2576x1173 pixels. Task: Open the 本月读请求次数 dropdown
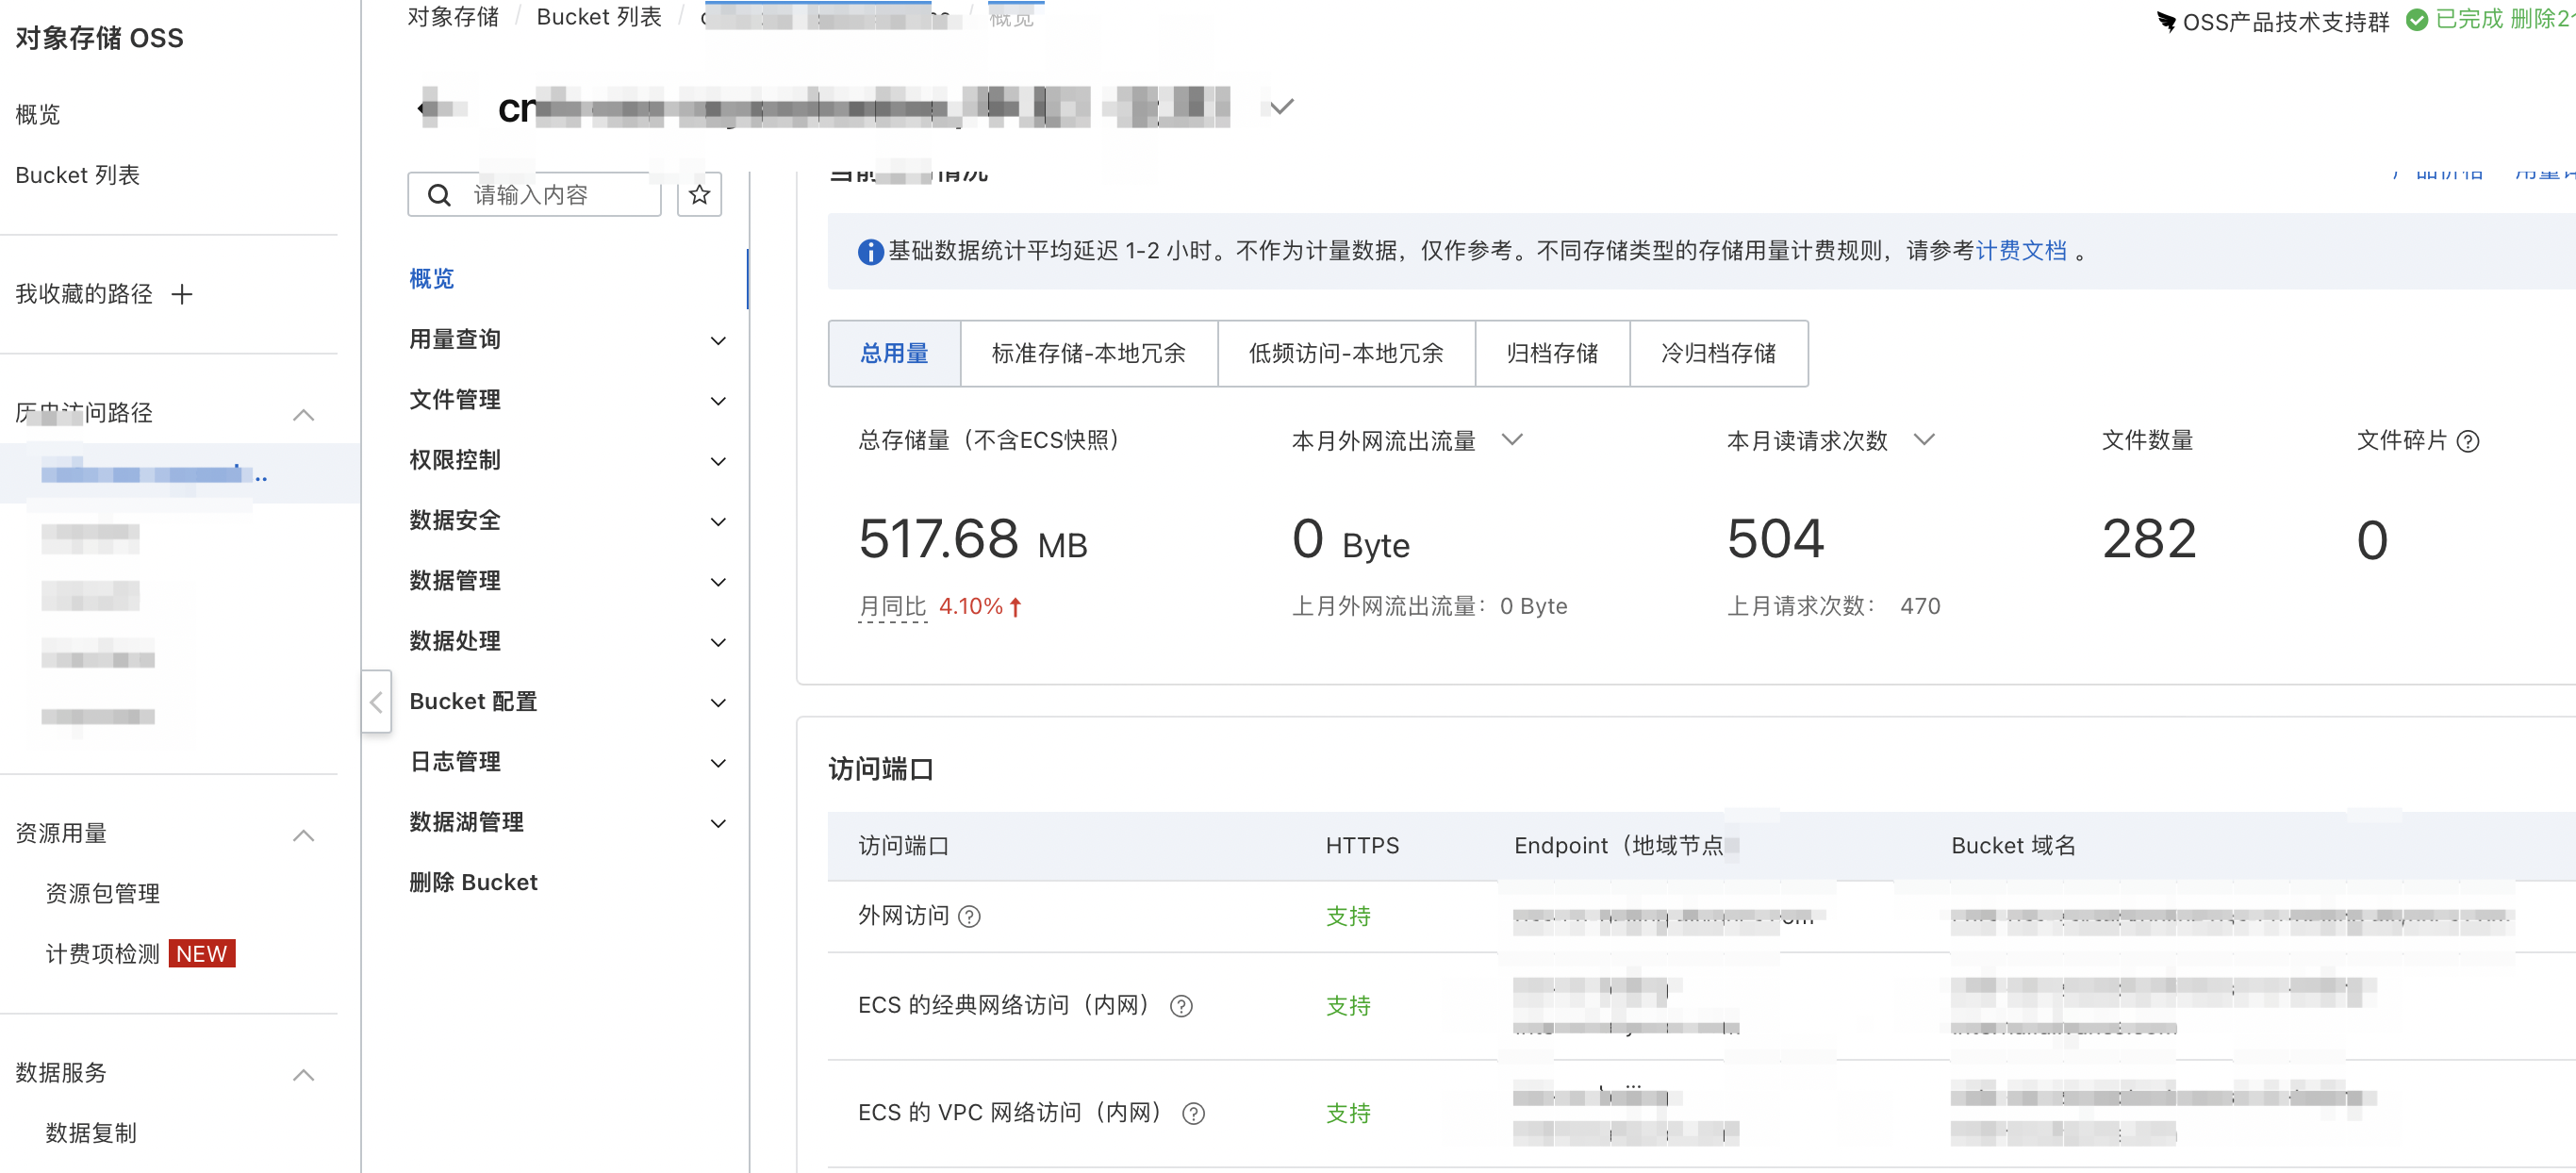coord(1924,440)
